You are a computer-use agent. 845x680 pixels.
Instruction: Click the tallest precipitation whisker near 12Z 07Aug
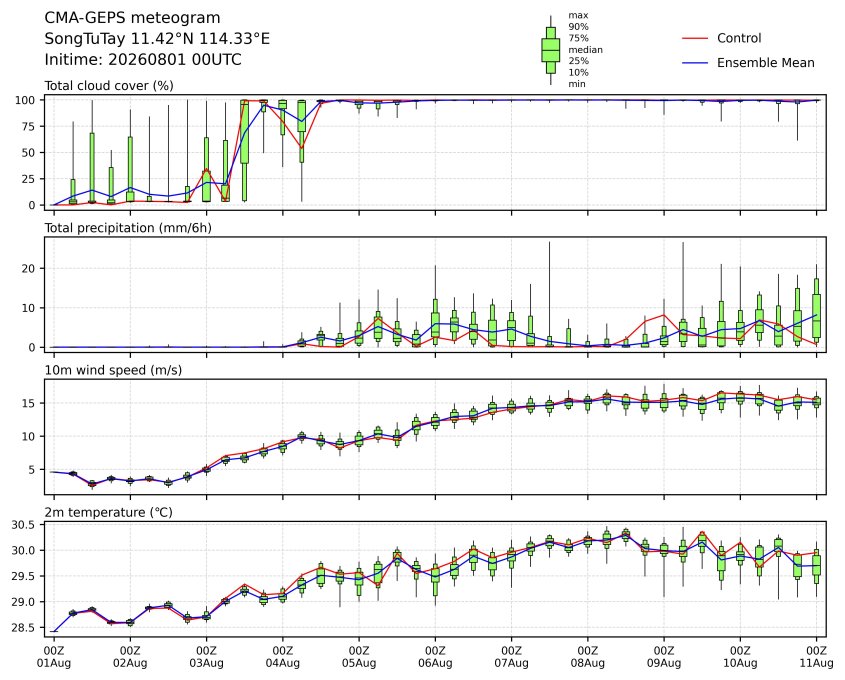click(x=550, y=289)
